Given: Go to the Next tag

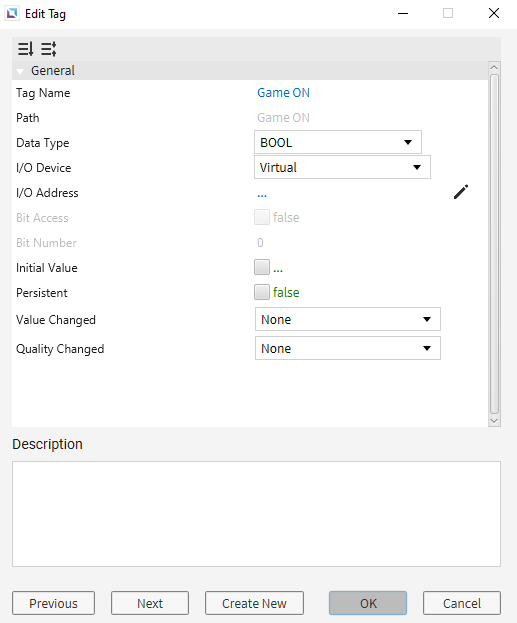Looking at the screenshot, I should tap(150, 603).
